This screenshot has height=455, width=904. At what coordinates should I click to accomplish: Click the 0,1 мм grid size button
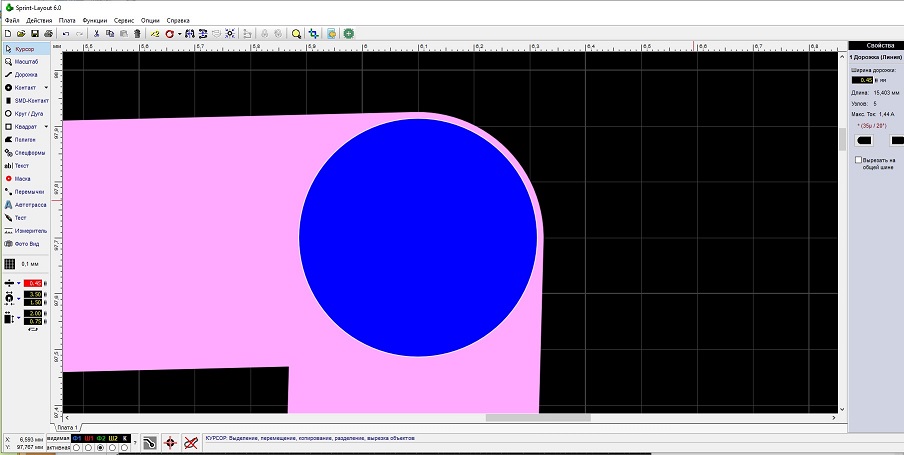pos(30,264)
